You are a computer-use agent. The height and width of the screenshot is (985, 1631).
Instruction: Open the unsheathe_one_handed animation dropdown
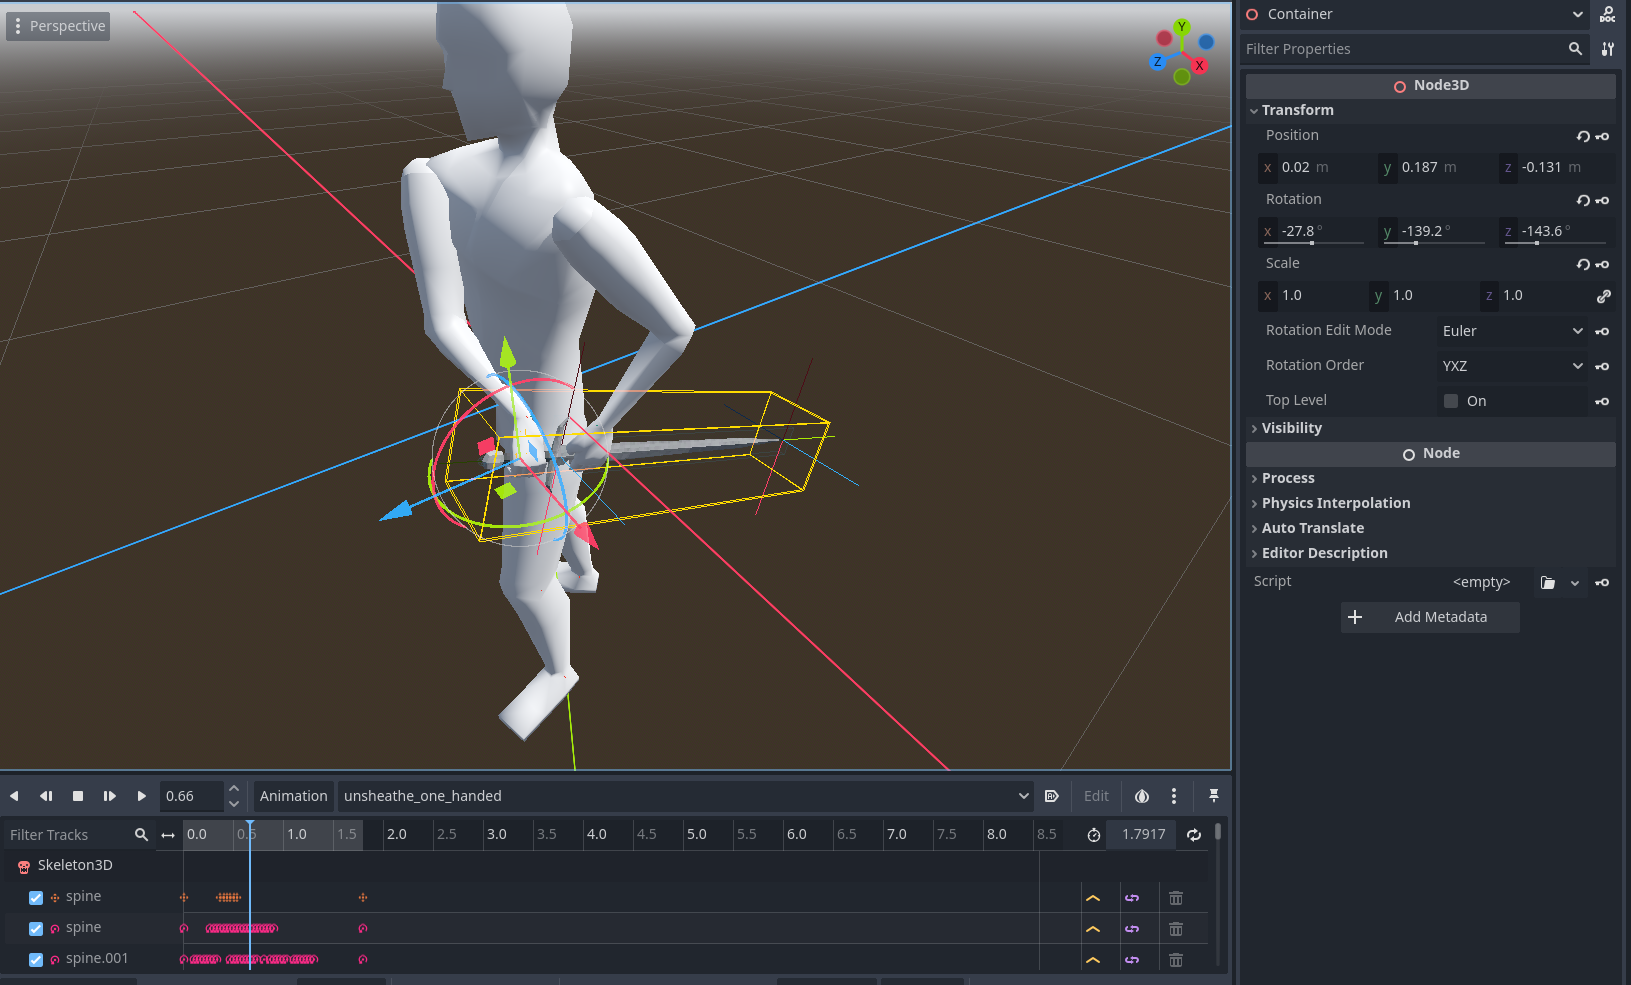(x=1022, y=796)
